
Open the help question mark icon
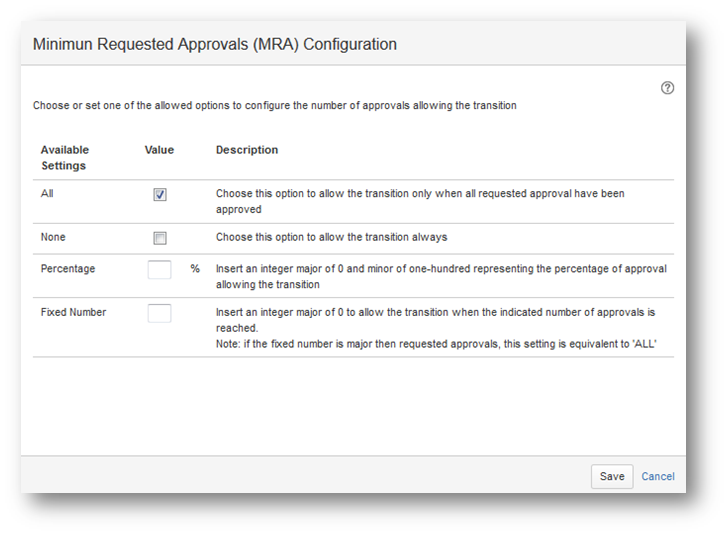668,88
